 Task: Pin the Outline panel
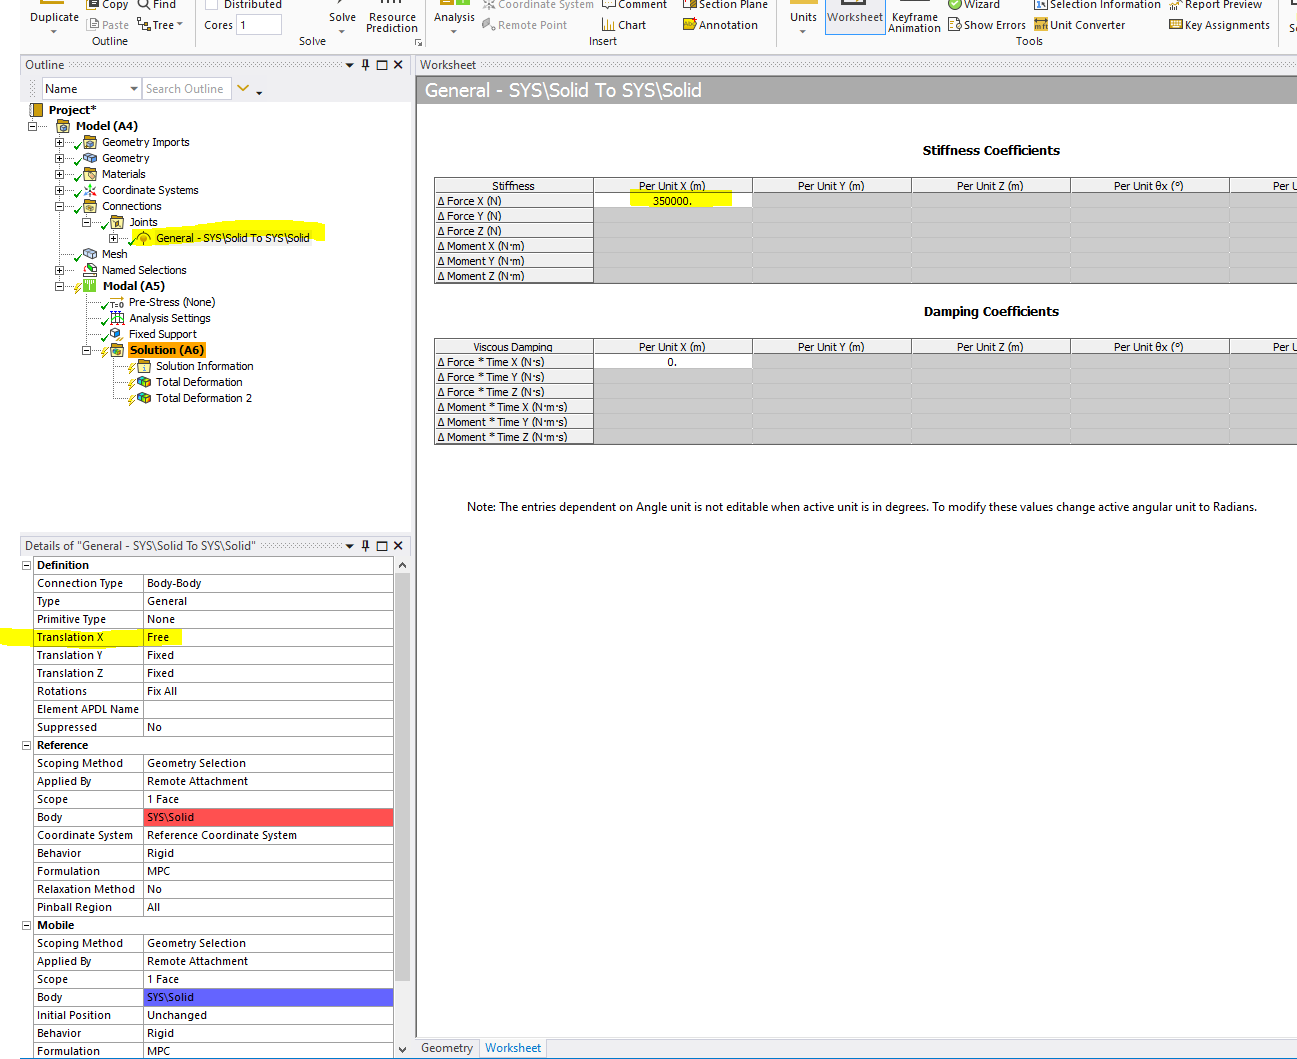365,65
